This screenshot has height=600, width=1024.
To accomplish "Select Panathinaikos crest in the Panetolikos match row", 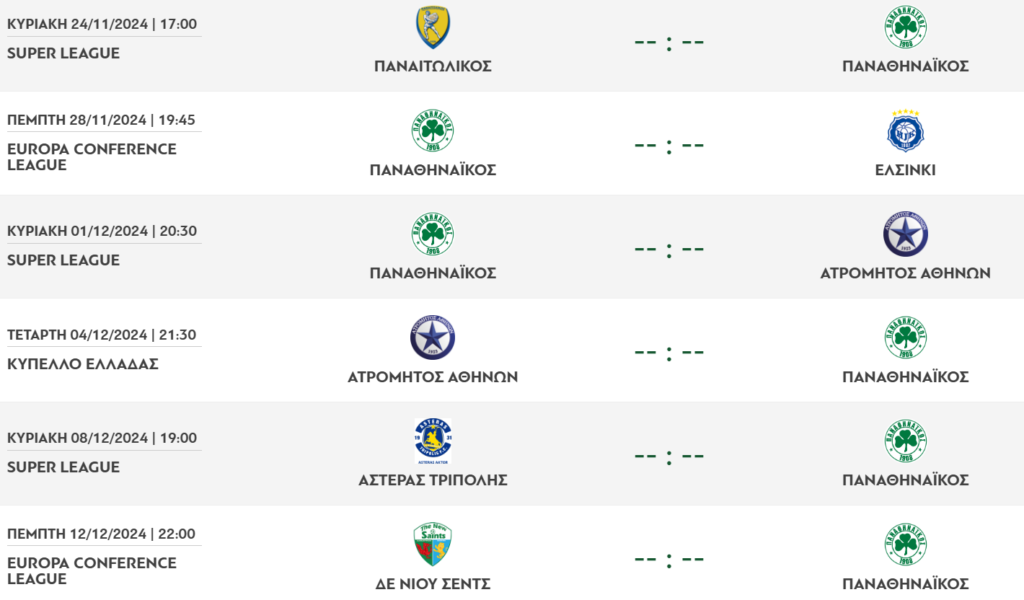I will pyautogui.click(x=905, y=28).
